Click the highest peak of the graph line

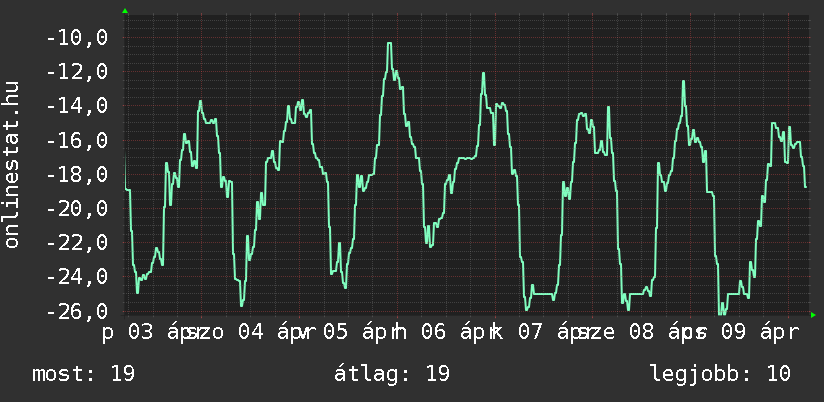[x=389, y=44]
